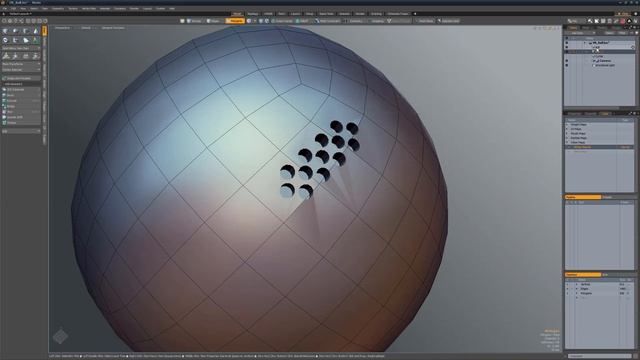
Task: Click the Slice tool below Bridge
Action: pos(21,111)
